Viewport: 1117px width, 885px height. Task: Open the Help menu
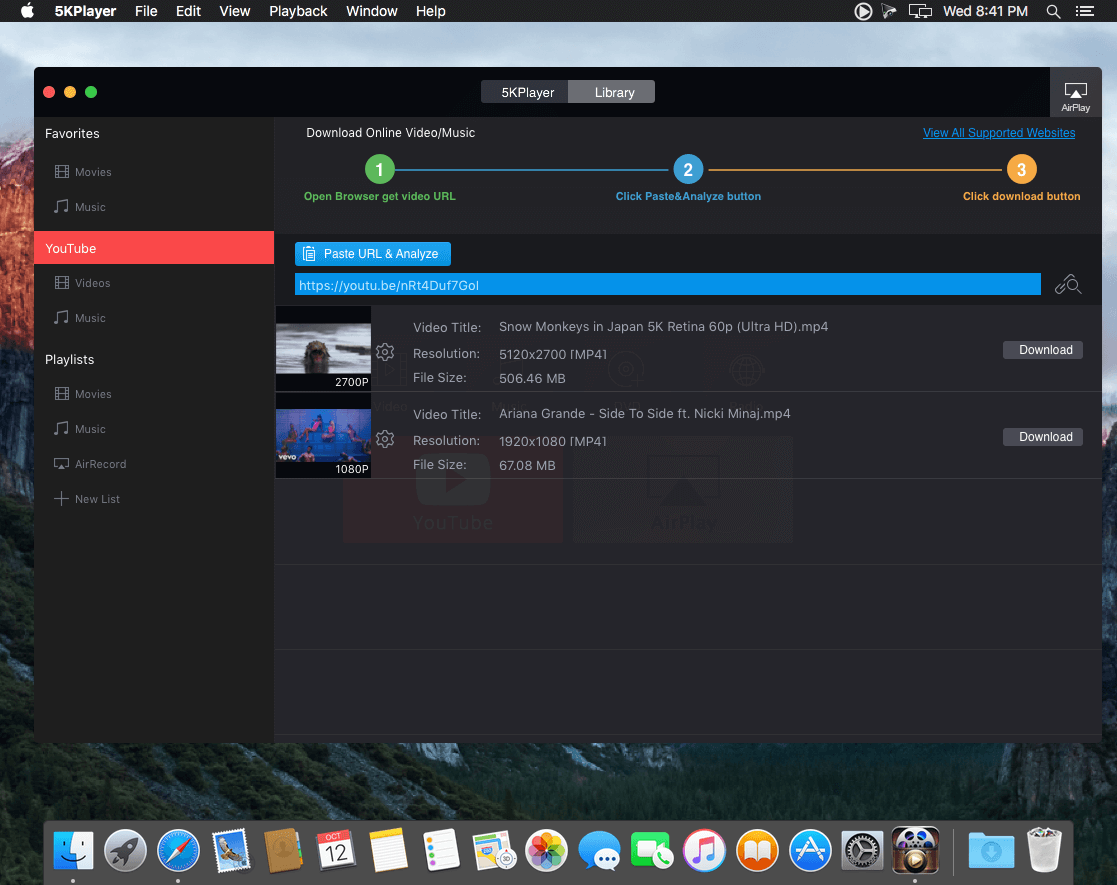point(430,11)
